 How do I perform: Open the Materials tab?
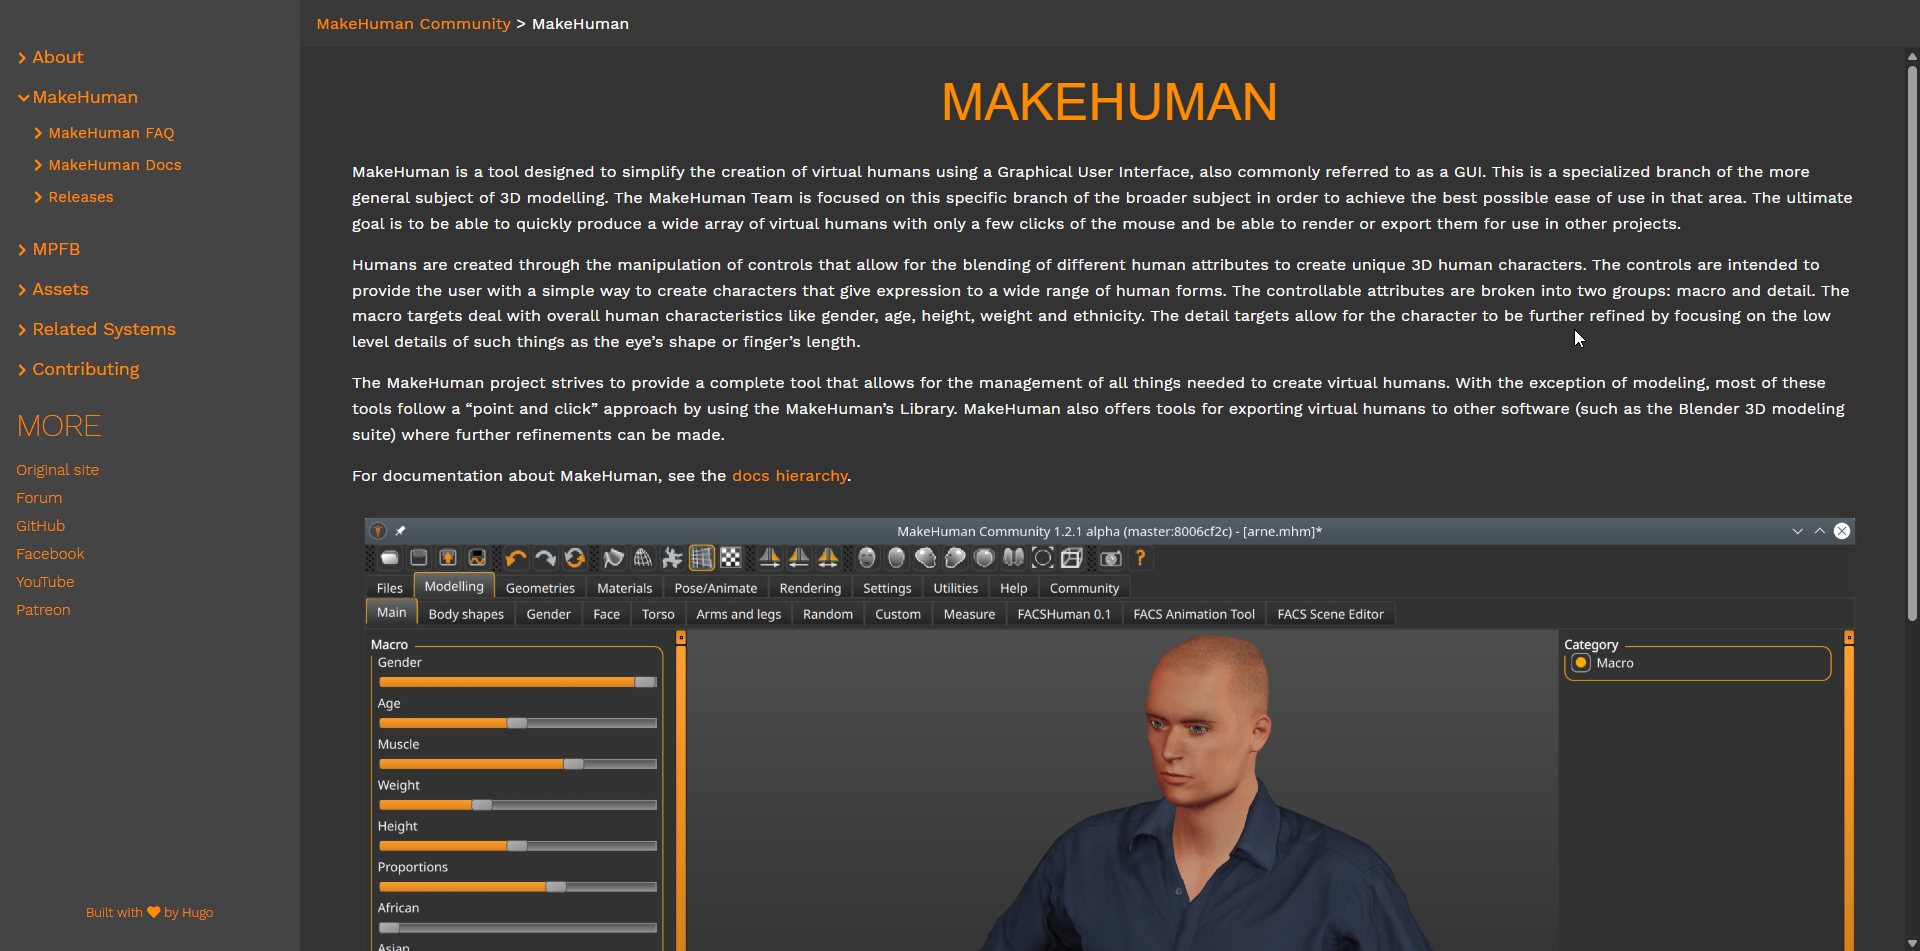[625, 588]
